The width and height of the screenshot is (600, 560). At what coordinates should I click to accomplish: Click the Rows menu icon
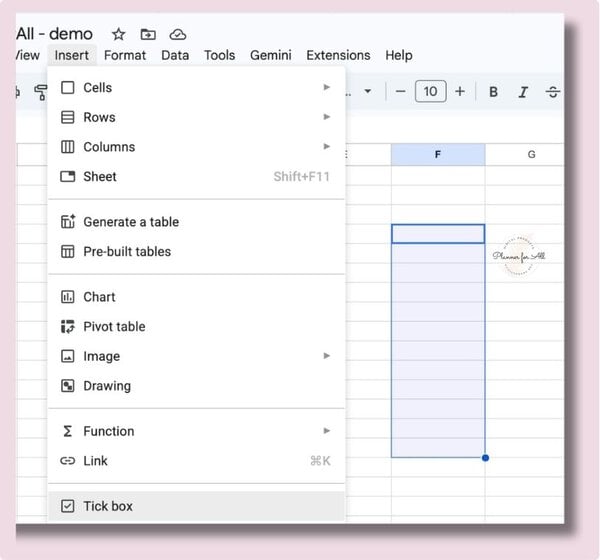point(68,117)
